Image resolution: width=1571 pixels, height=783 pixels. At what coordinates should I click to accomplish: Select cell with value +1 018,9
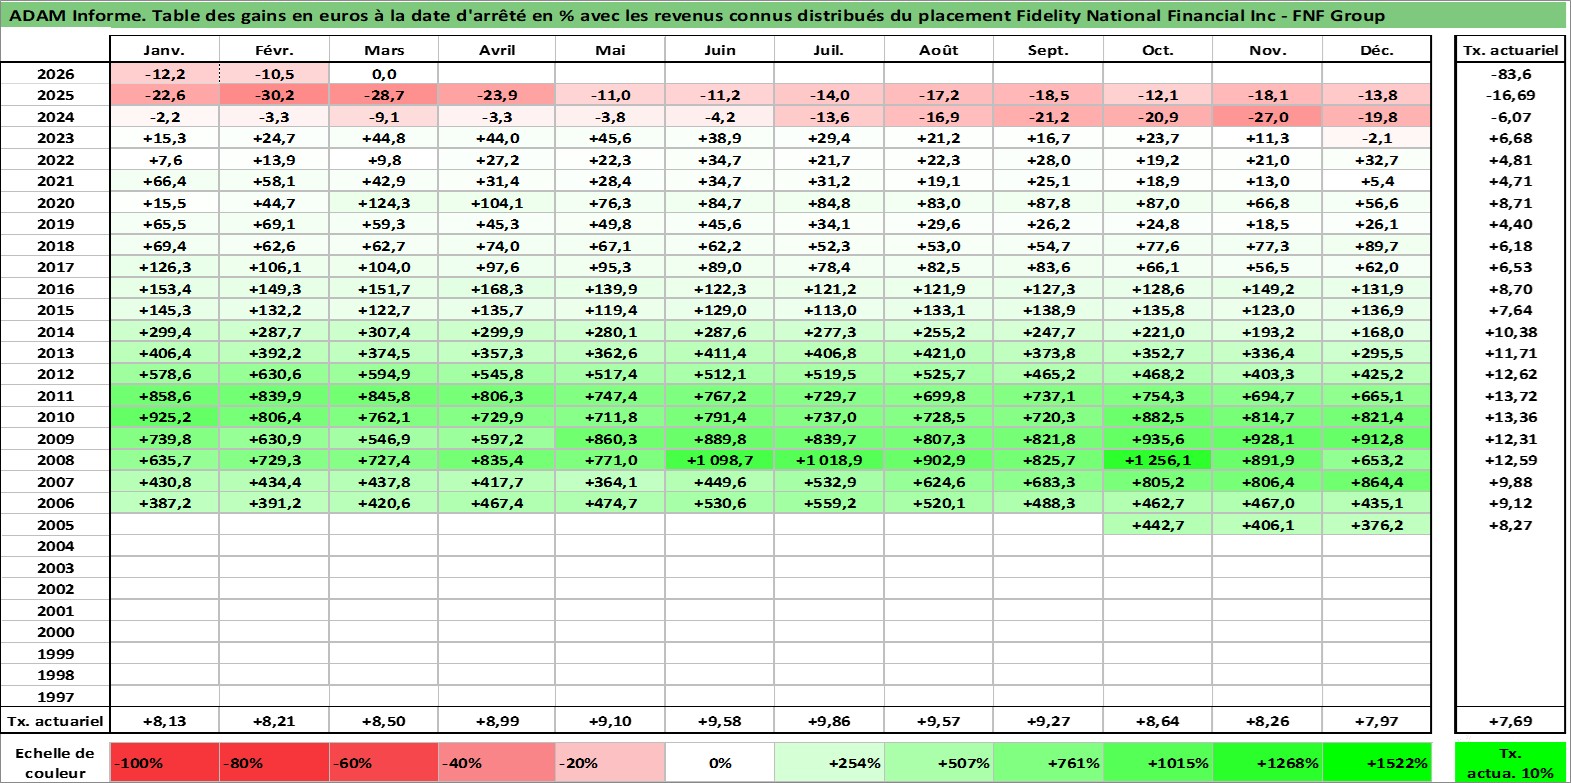(x=829, y=460)
